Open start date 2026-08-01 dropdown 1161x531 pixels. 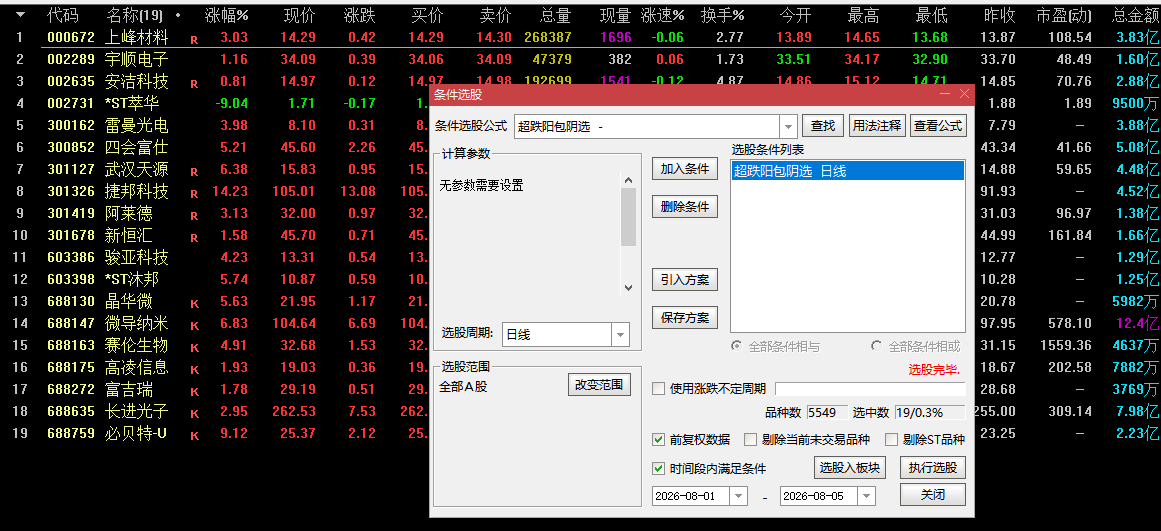[x=739, y=495]
